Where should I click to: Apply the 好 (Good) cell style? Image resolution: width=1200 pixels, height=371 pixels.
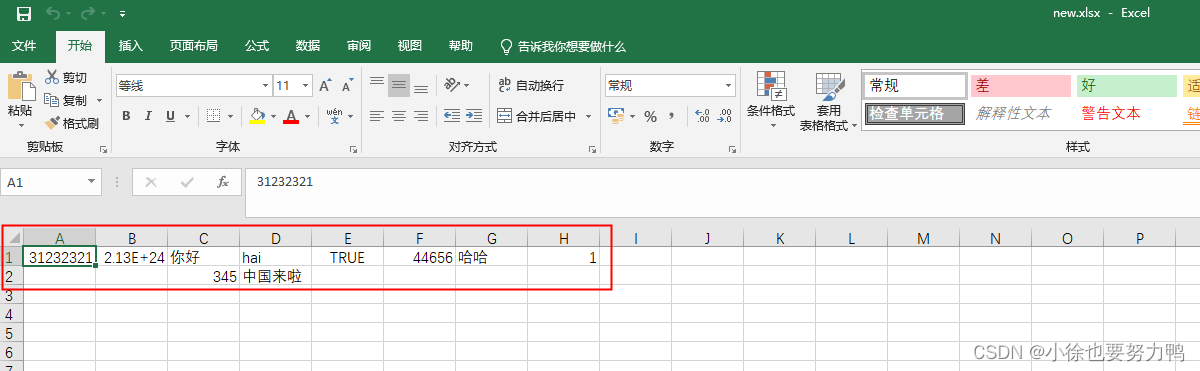pyautogui.click(x=1126, y=86)
